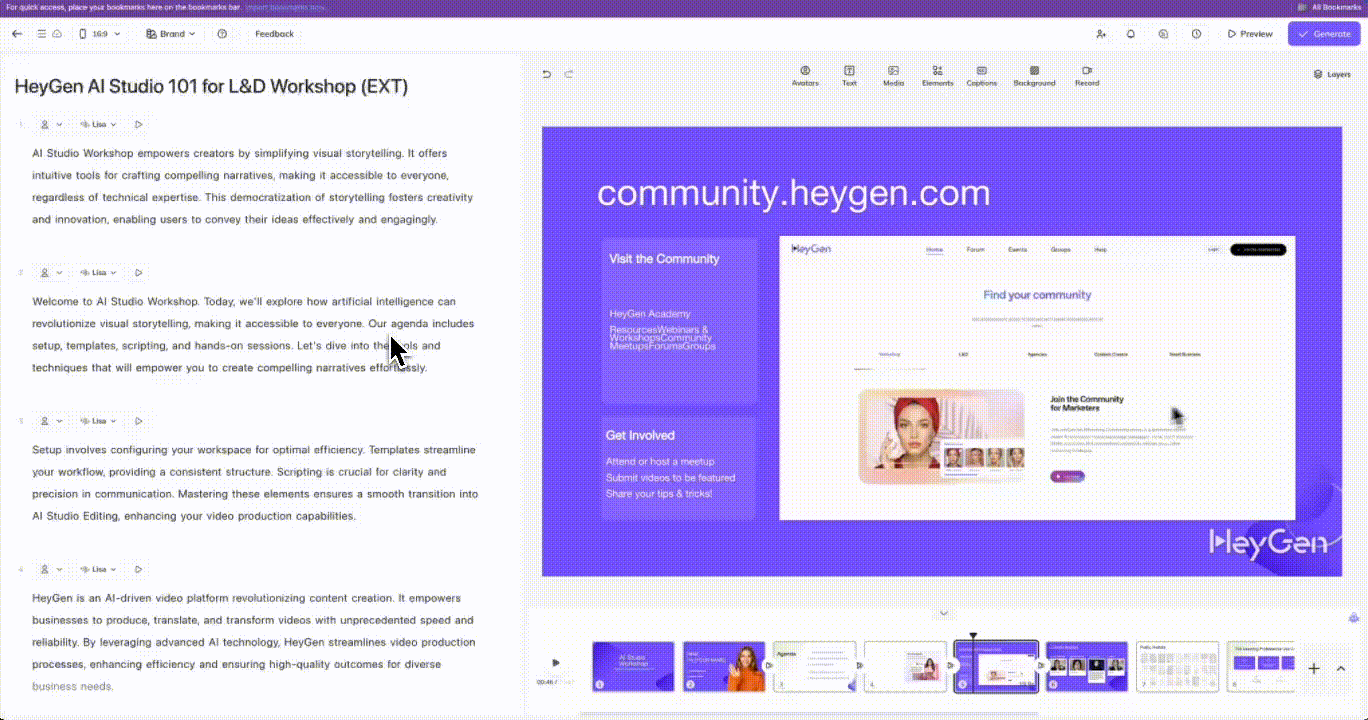Click the help question mark icon
The width and height of the screenshot is (1368, 720).
click(x=222, y=34)
